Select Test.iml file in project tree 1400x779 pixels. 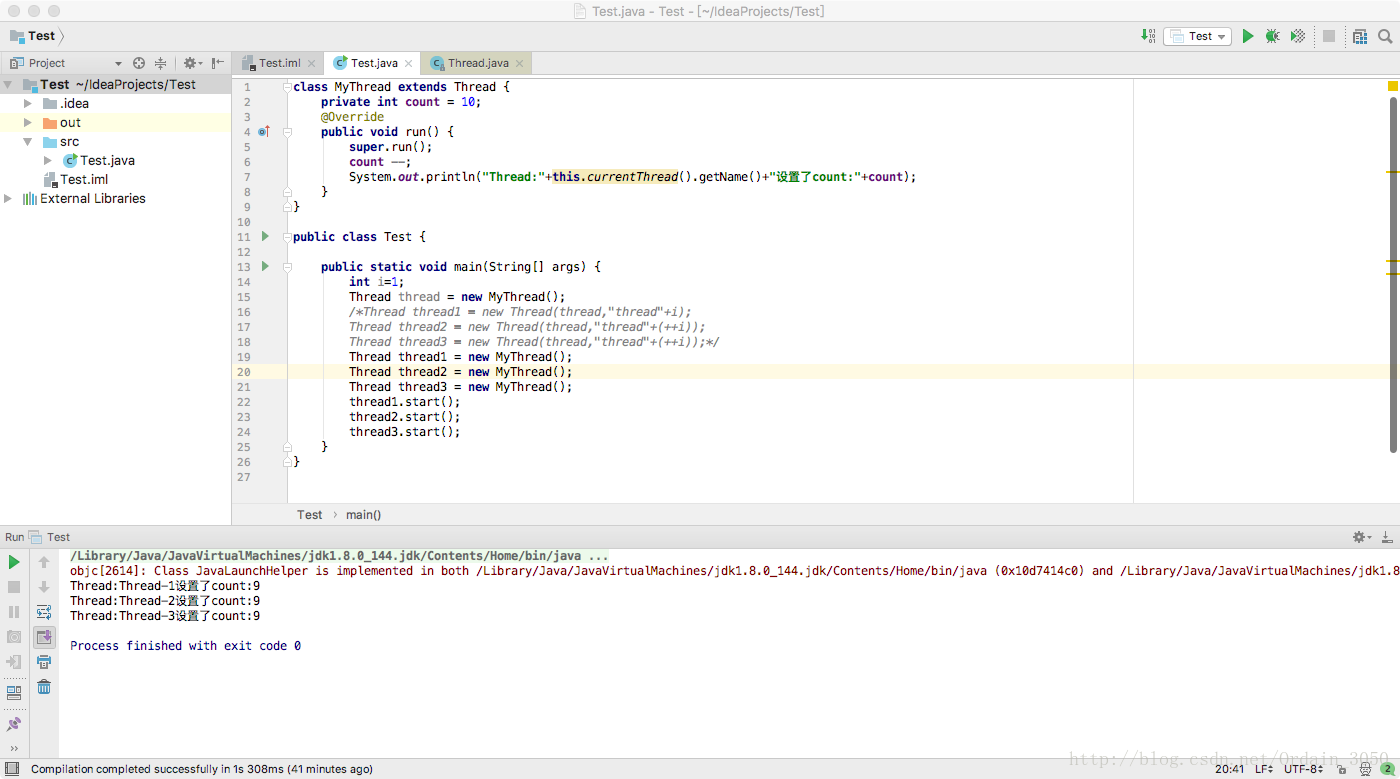[x=76, y=180]
